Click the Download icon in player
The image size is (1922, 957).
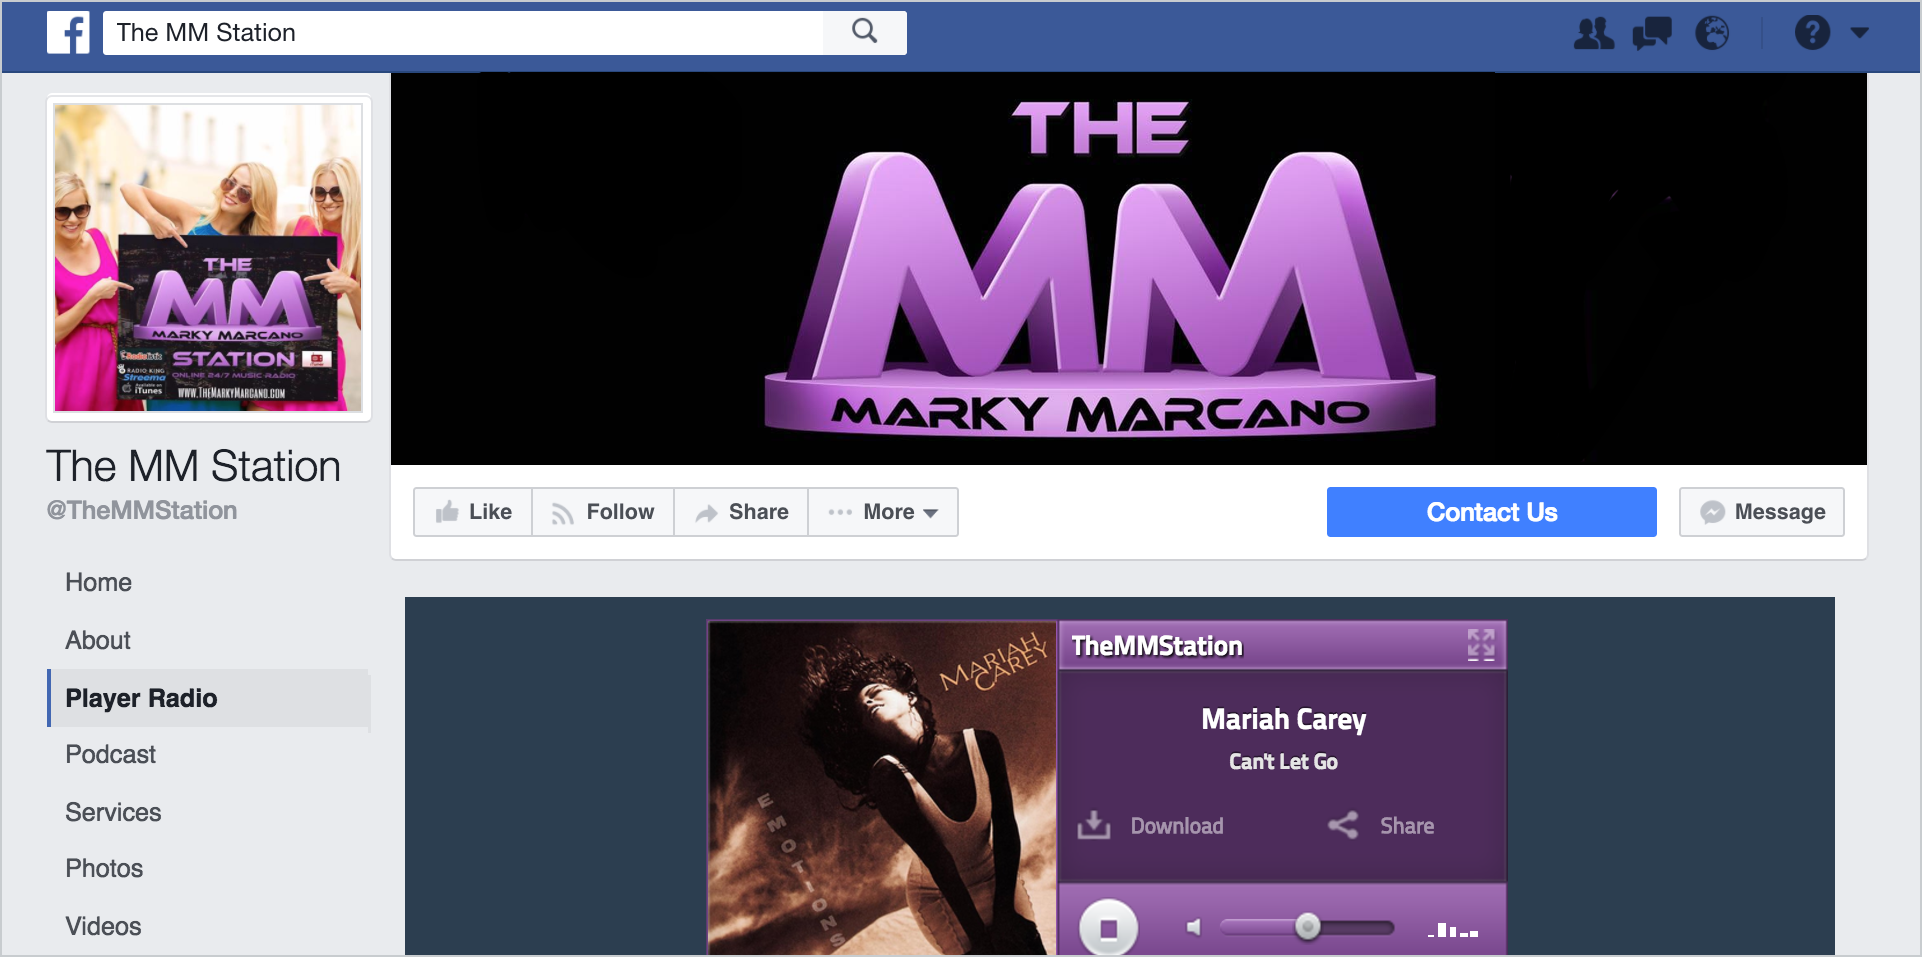tap(1094, 825)
